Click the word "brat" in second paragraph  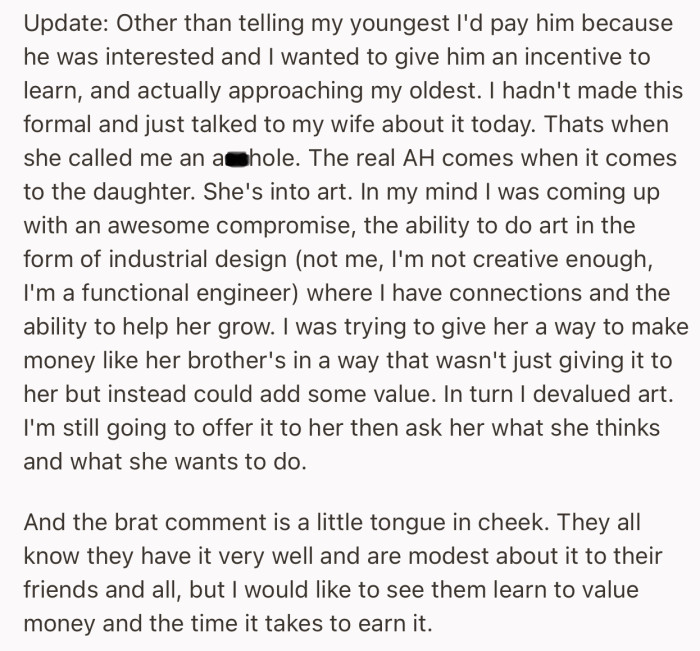click(x=134, y=522)
